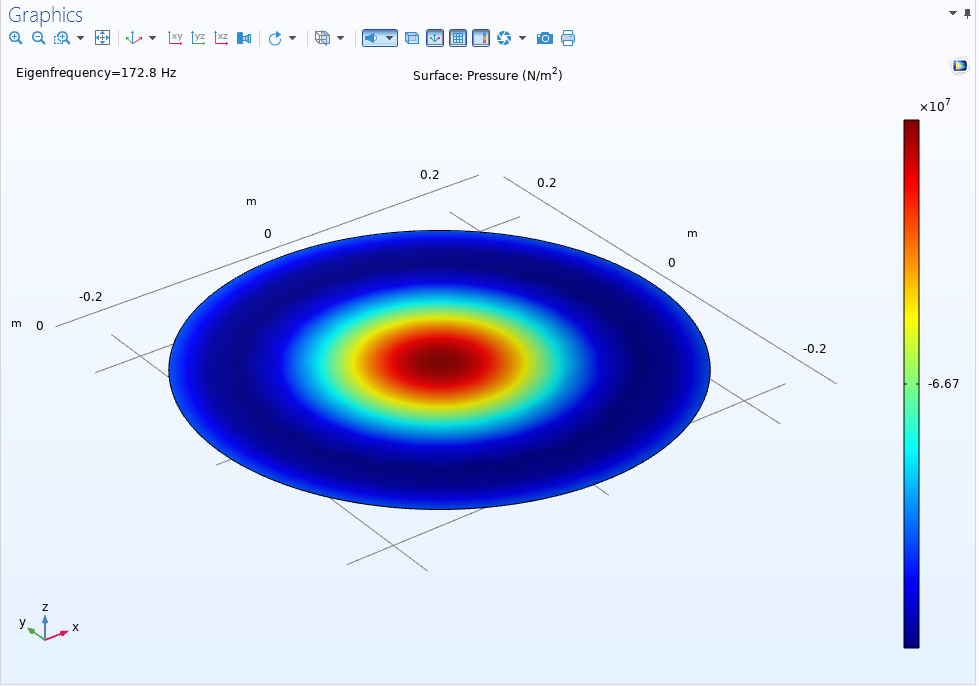
Task: Activate the Zoom Box tool
Action: [61, 38]
